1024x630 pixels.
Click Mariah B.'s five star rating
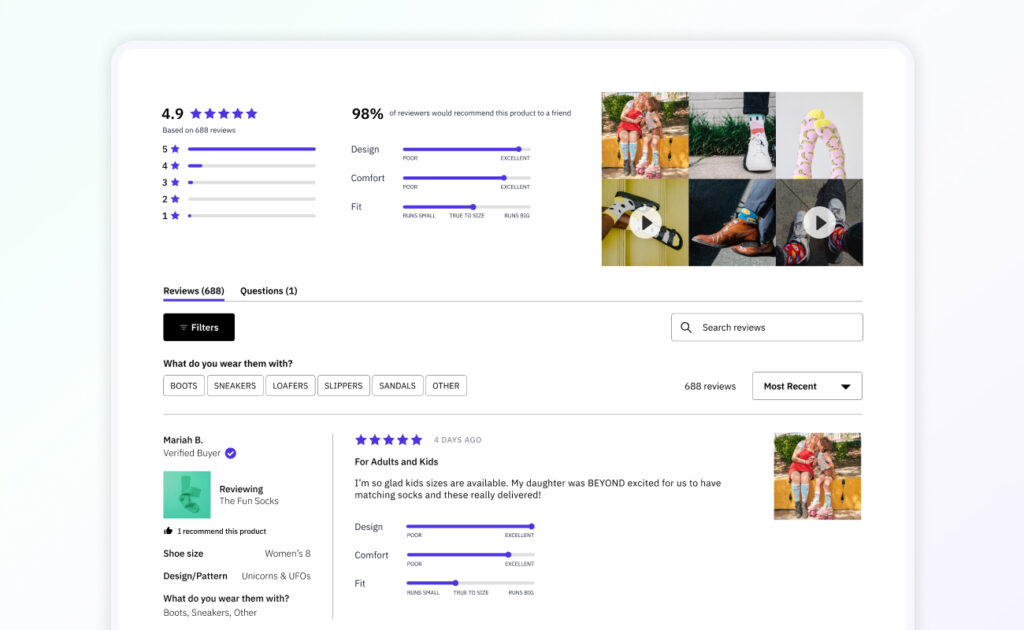click(389, 440)
